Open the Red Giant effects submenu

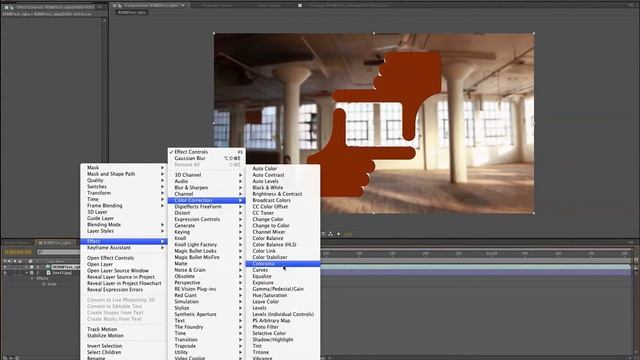tap(207, 295)
